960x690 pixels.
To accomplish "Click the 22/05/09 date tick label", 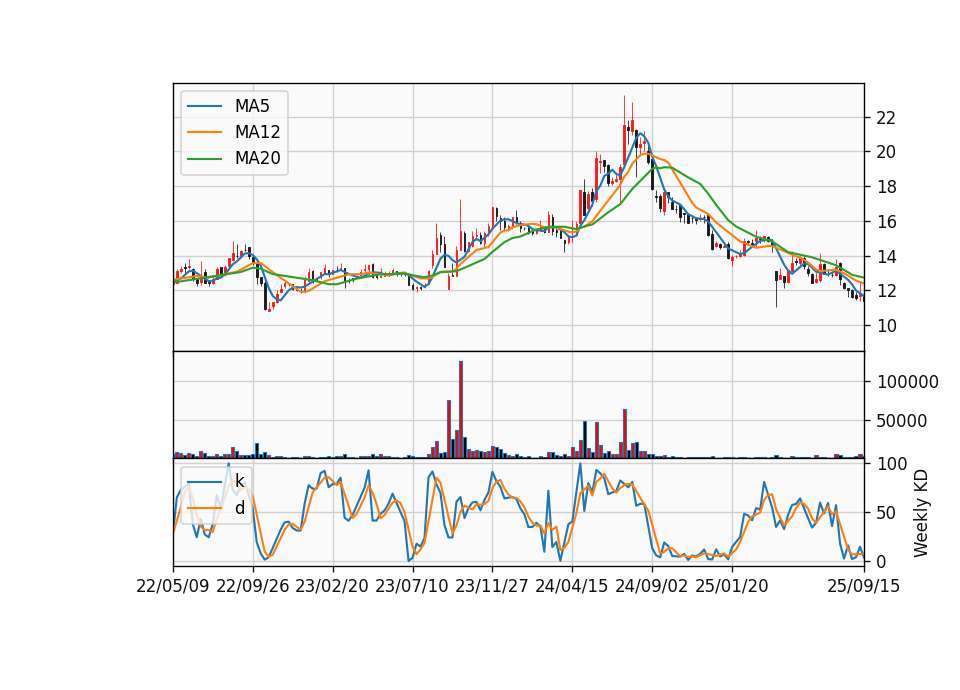I will (173, 586).
